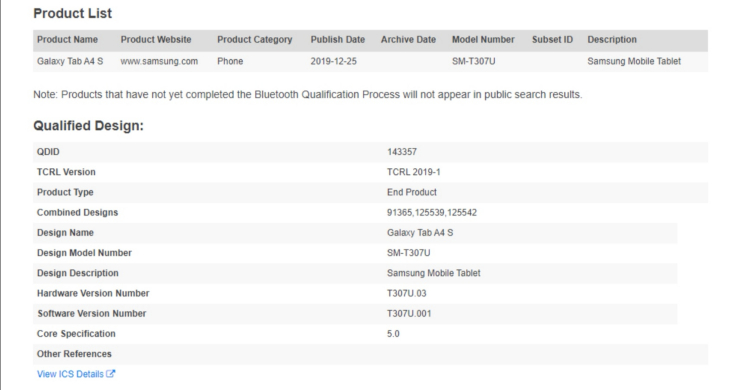Select the Design Model Number value SM-T307U

pos(408,253)
